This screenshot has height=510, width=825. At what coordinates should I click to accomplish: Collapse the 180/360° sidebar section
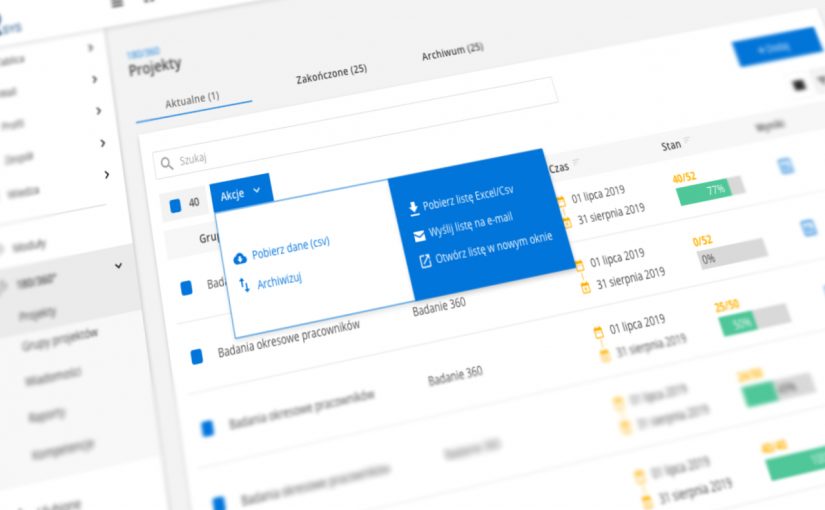pyautogui.click(x=119, y=265)
